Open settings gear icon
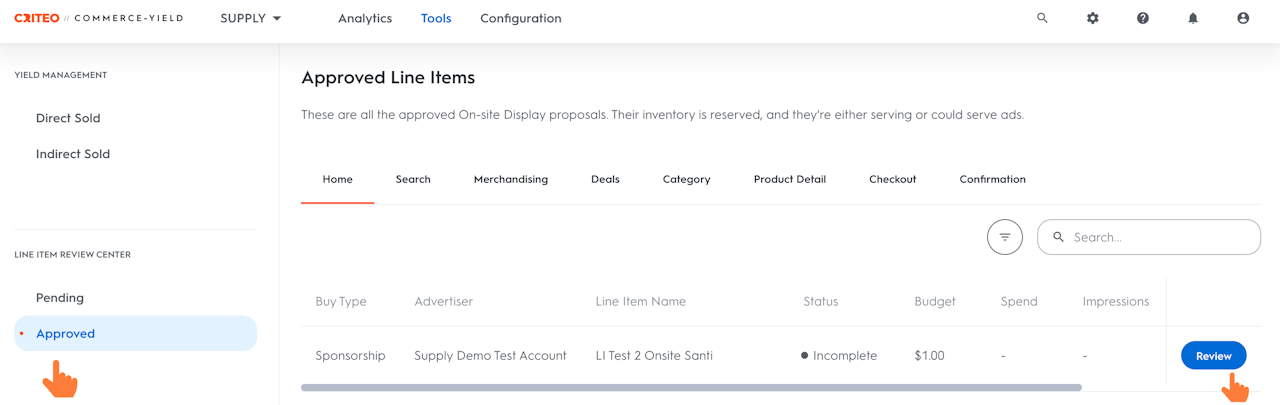The height and width of the screenshot is (405, 1280). 1092,18
